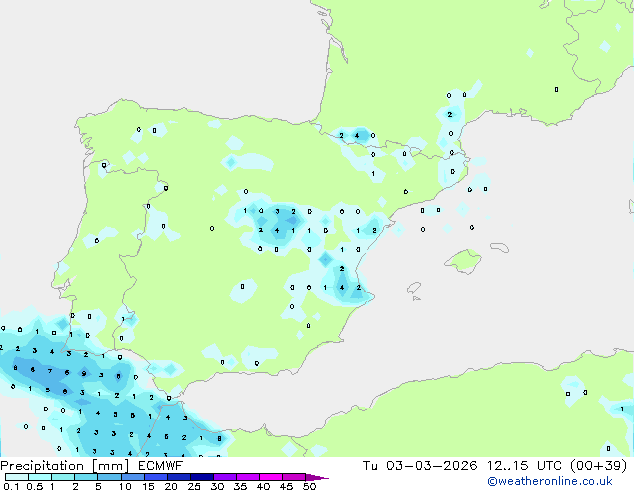Select the 2–5 mm legend color box
The width and height of the screenshot is (634, 490).
(86, 477)
